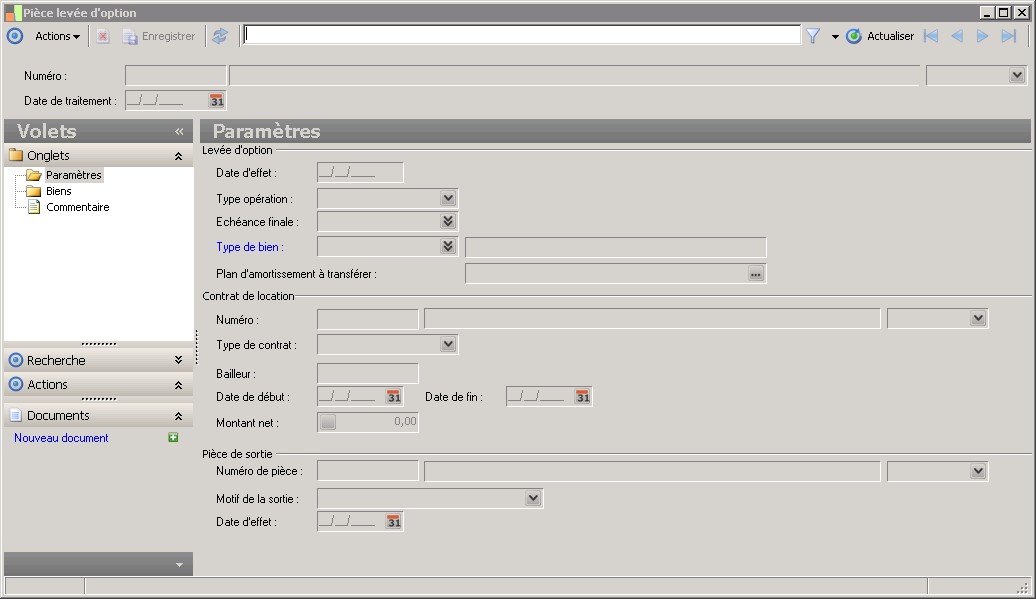Go to the previous record
This screenshot has width=1036, height=599.
[x=957, y=36]
